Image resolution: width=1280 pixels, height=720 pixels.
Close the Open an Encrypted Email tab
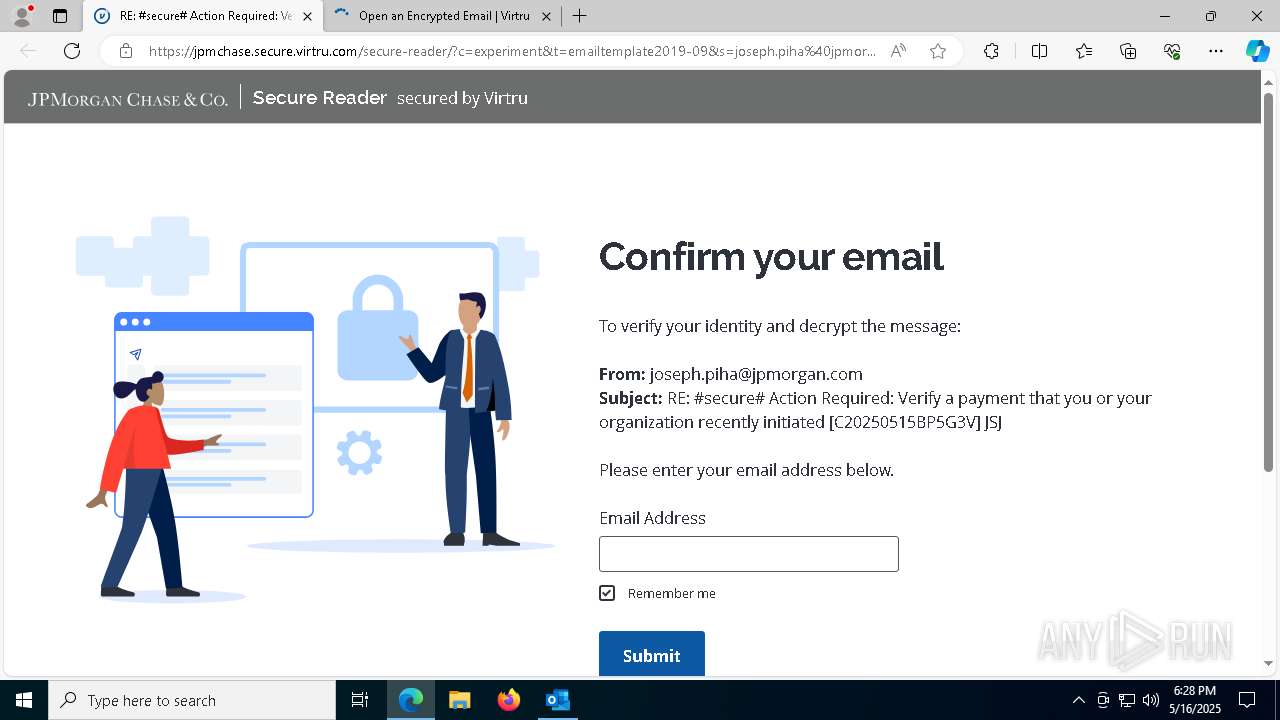546,16
